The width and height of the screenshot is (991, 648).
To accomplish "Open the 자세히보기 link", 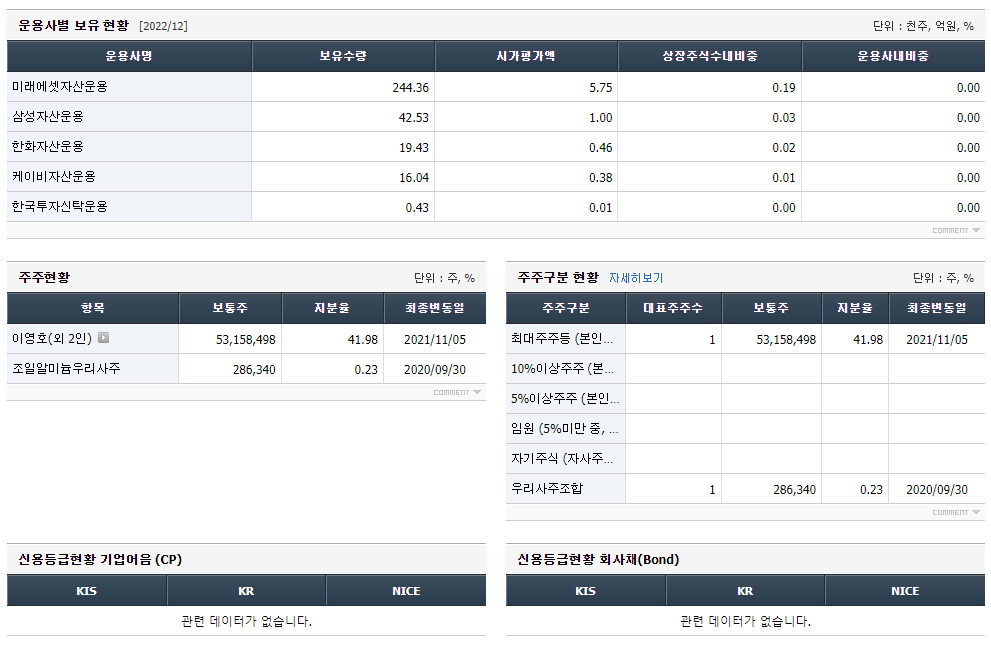I will [636, 278].
